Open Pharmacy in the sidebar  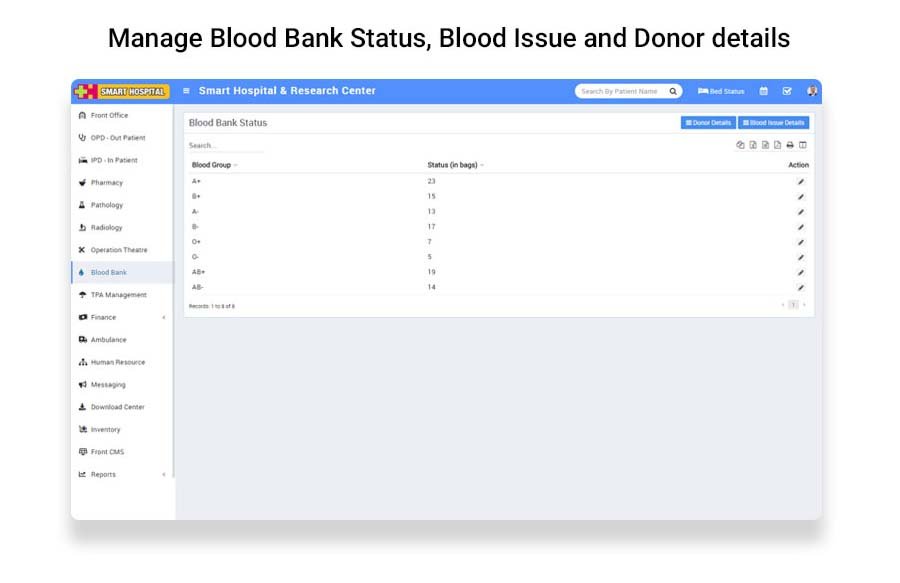point(106,183)
